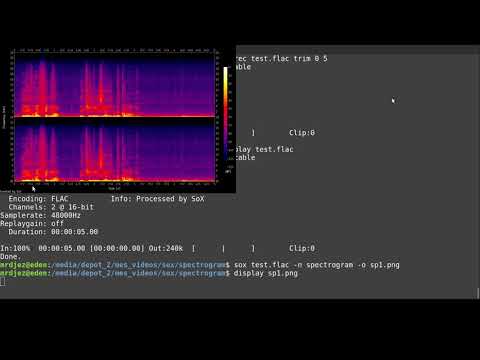Click the 'sox test.flac -n spectrogram -o sp1.png' command
Screen dimensions: 480x360
[x=317, y=265]
